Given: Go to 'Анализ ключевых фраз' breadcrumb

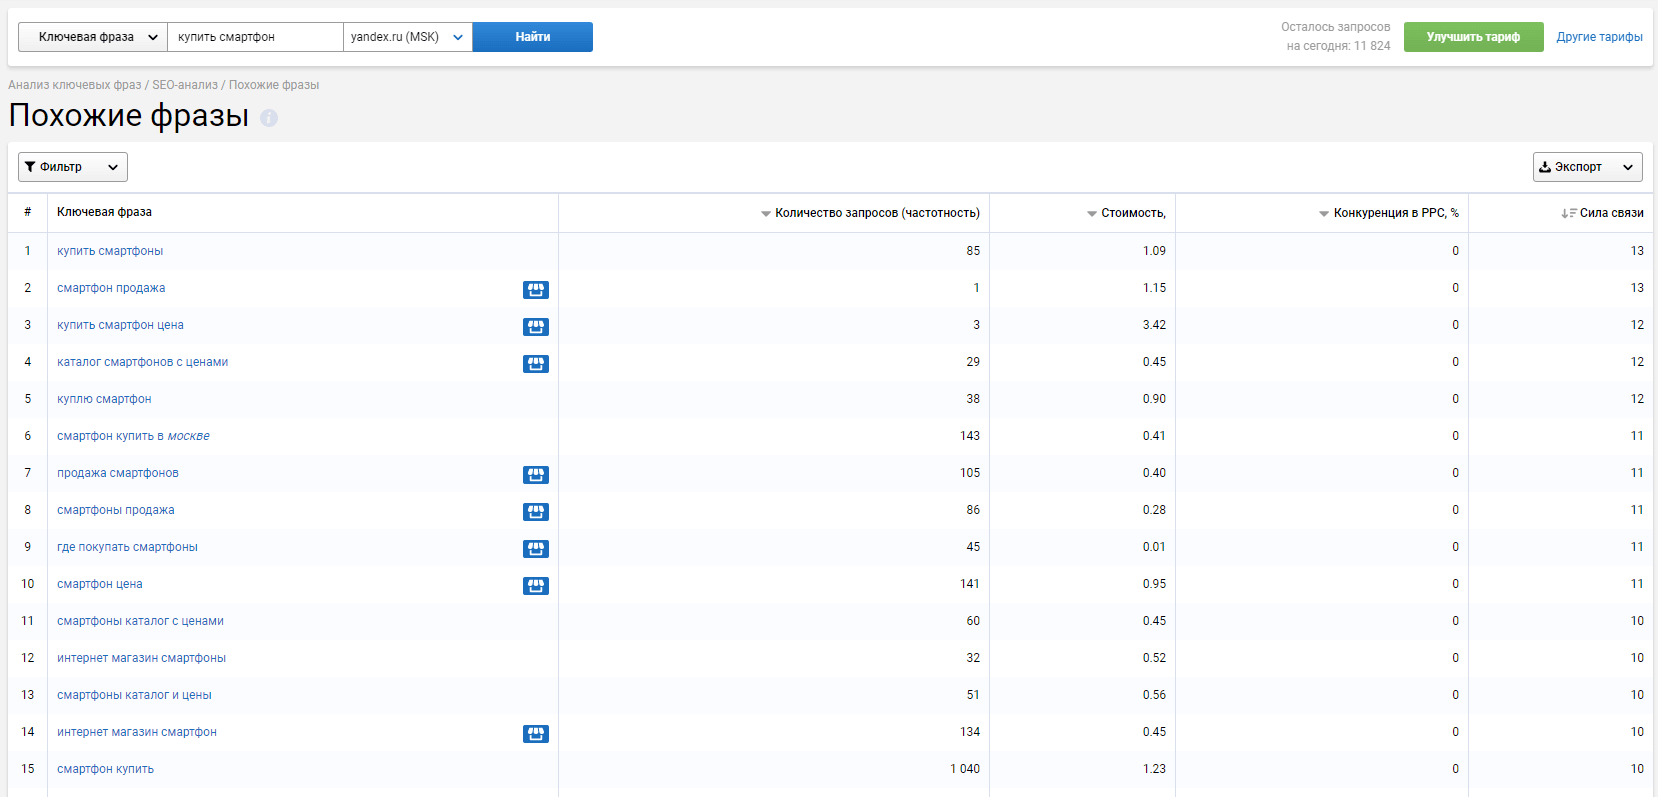Looking at the screenshot, I should [x=75, y=85].
